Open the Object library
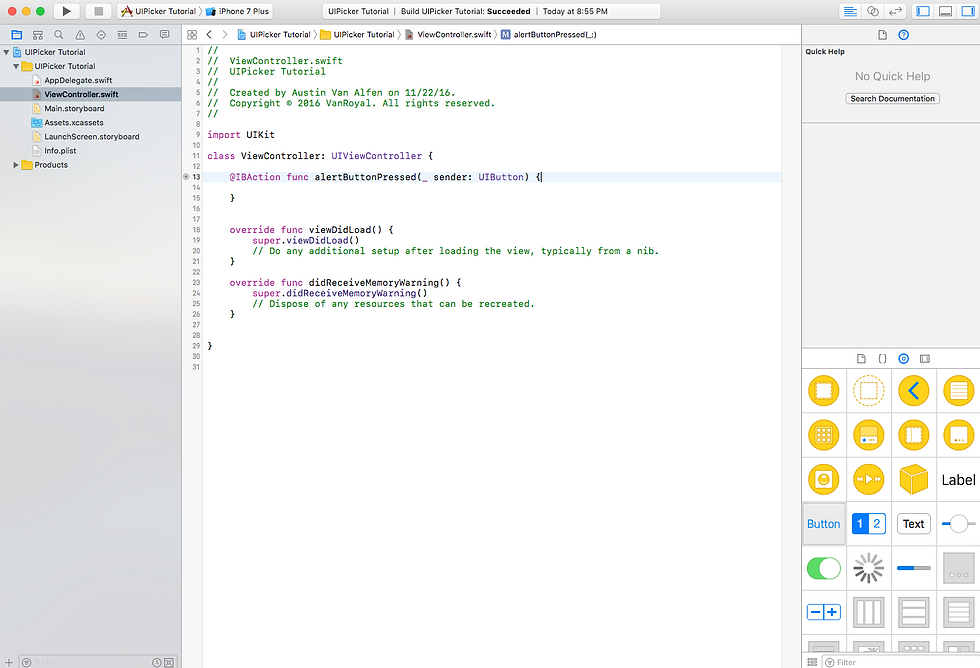 click(x=904, y=359)
